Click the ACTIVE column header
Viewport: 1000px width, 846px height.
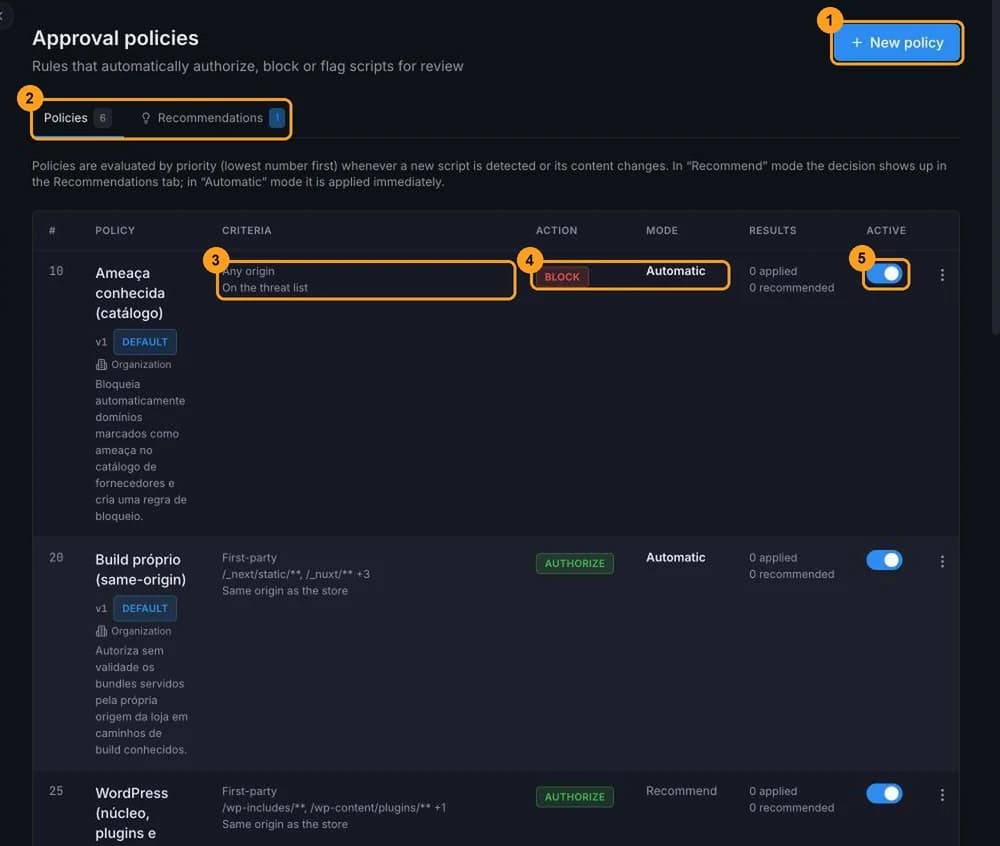click(886, 230)
